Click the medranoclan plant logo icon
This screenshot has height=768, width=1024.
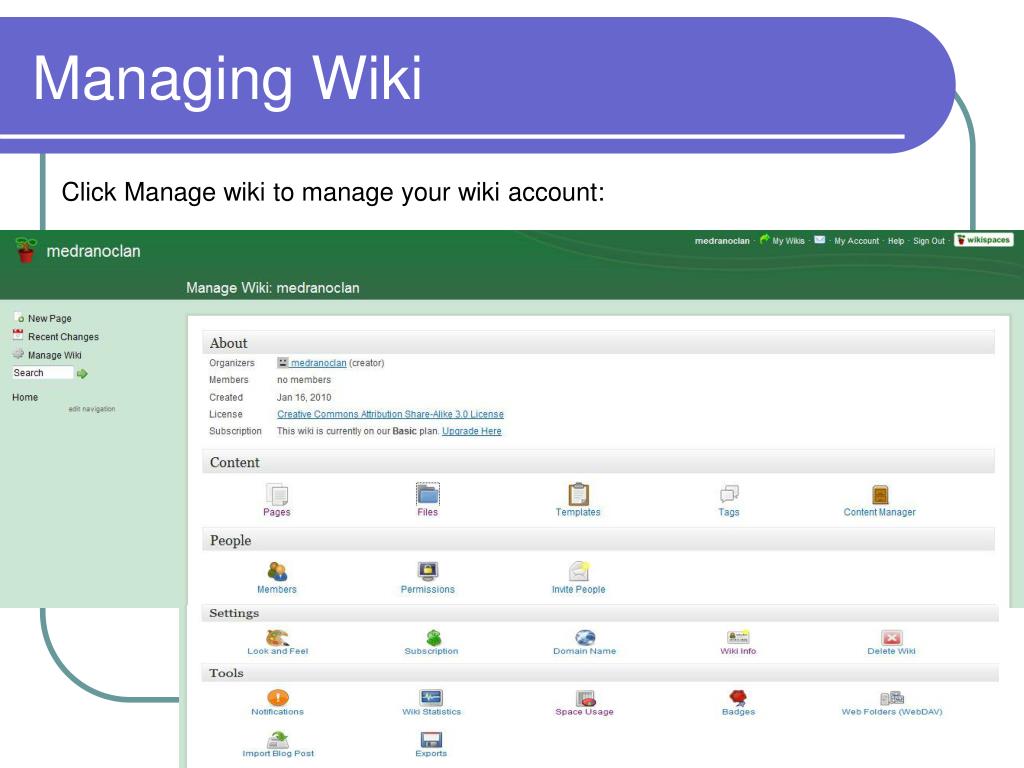pyautogui.click(x=25, y=250)
